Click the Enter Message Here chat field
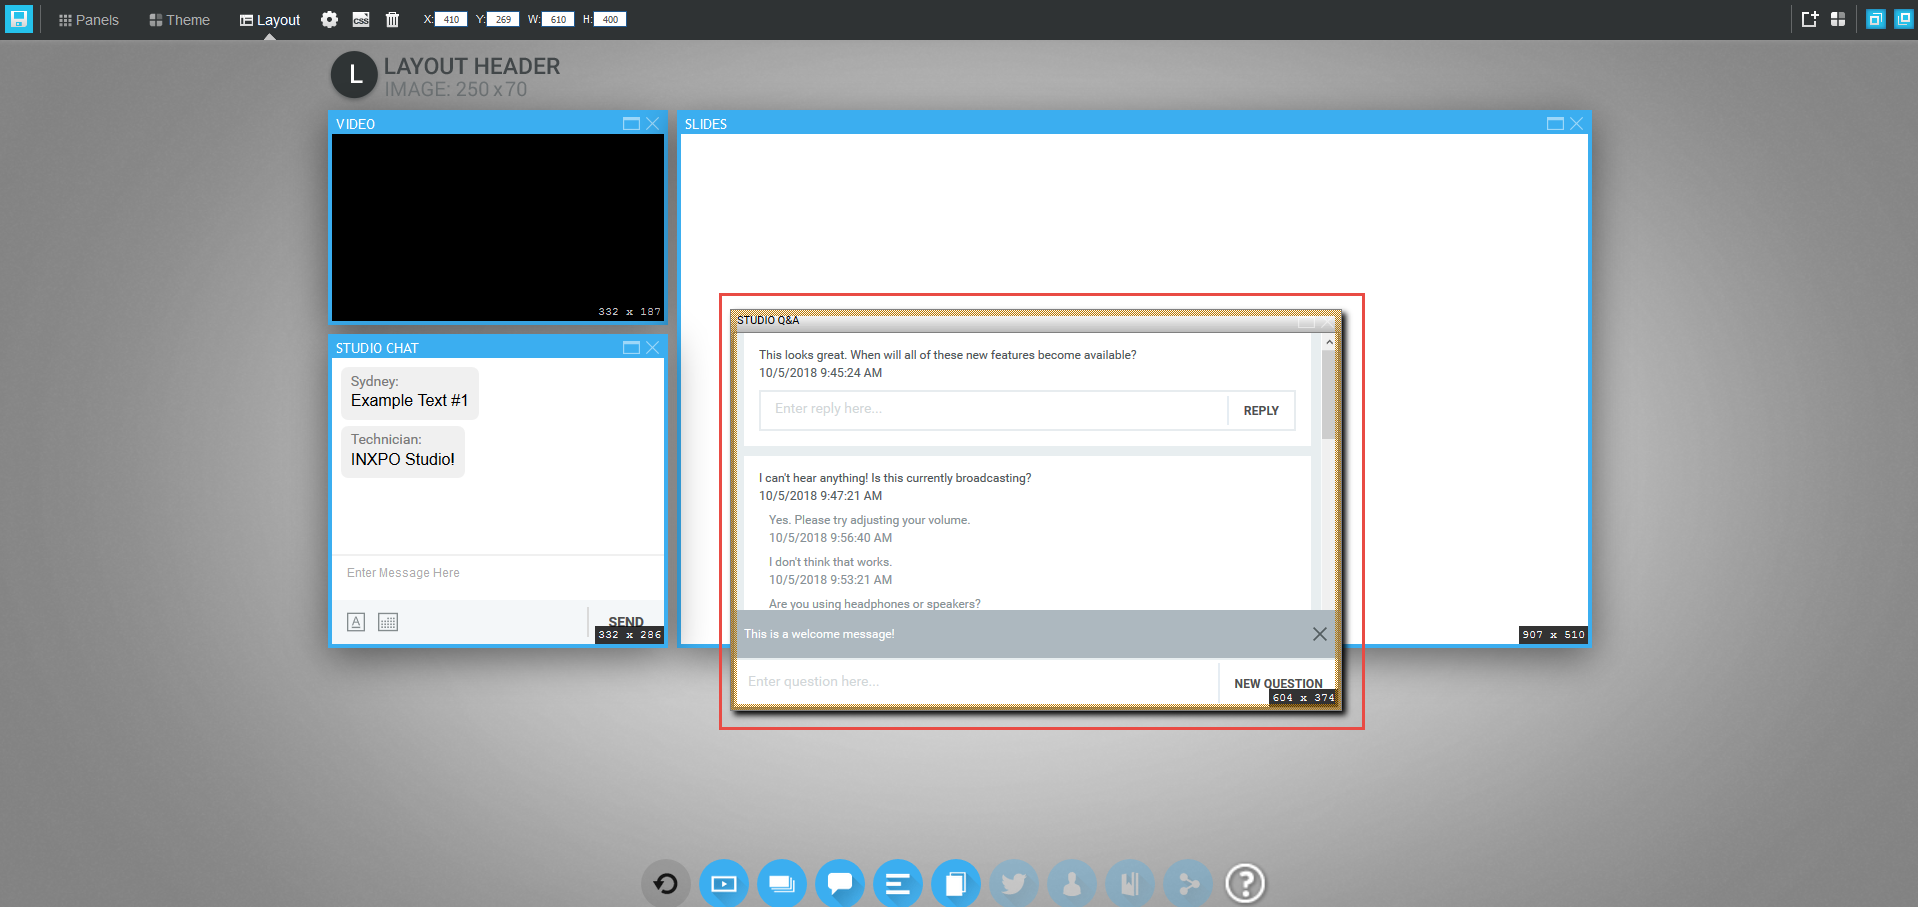The height and width of the screenshot is (907, 1918). coord(498,574)
